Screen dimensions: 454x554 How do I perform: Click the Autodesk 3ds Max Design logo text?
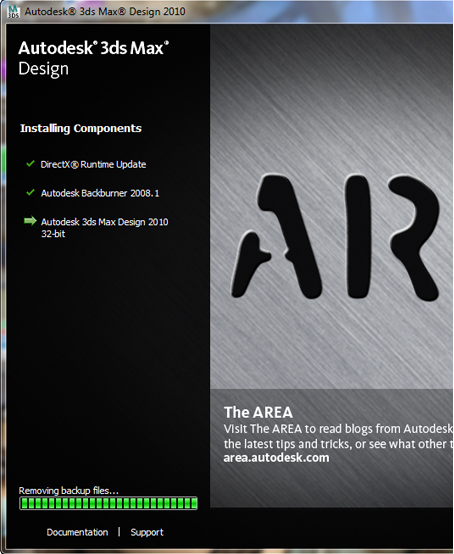click(94, 58)
